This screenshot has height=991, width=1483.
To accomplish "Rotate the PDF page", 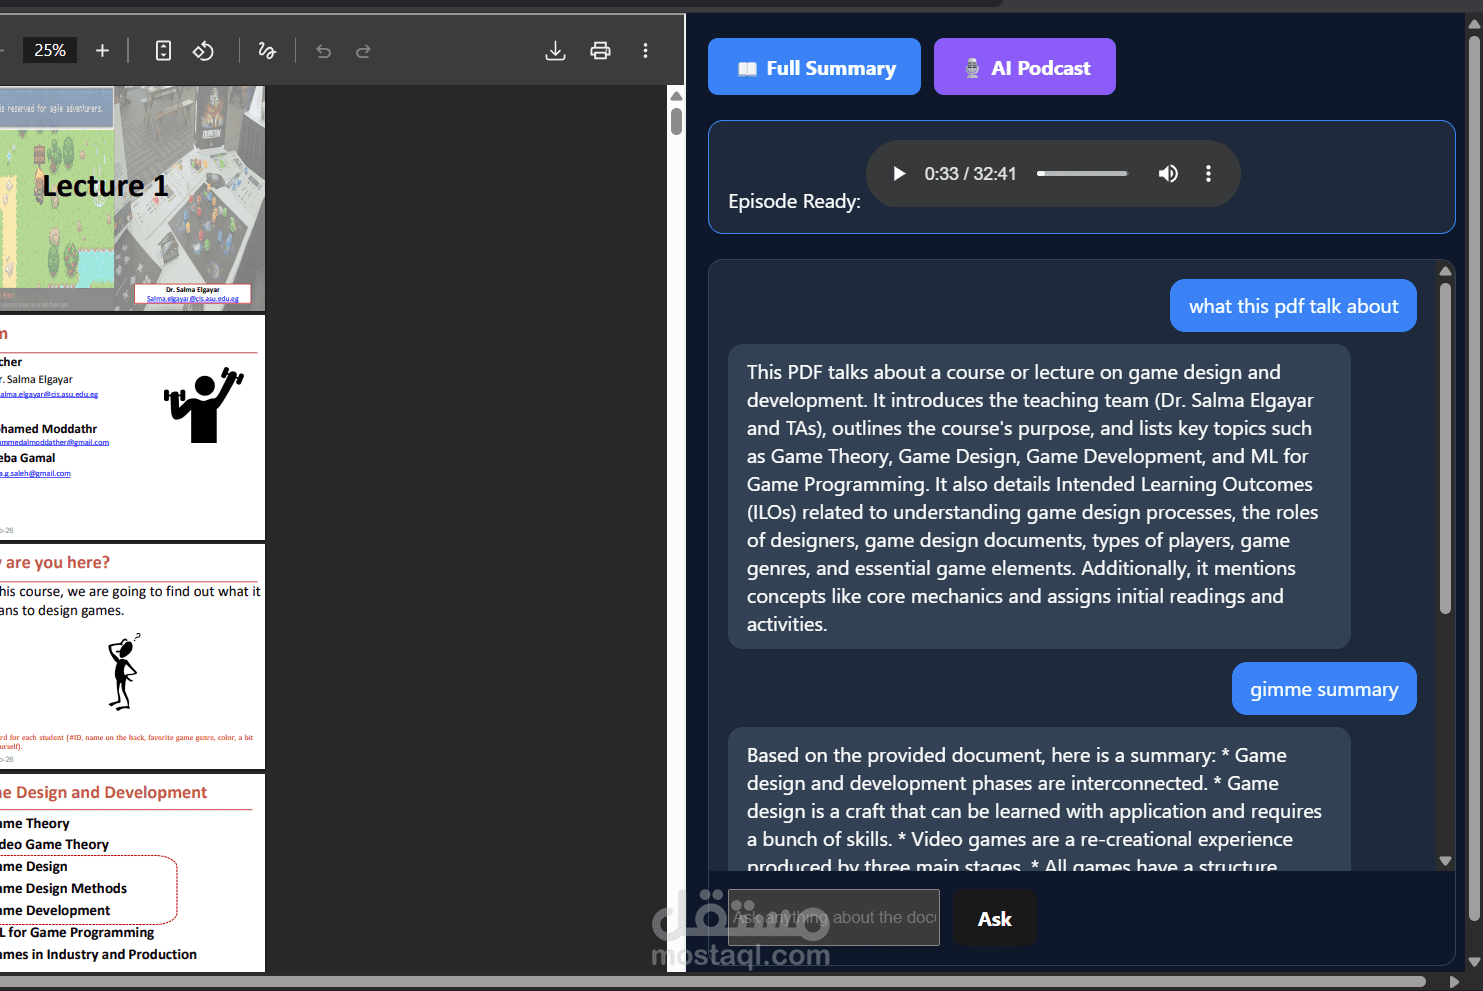I will [203, 50].
